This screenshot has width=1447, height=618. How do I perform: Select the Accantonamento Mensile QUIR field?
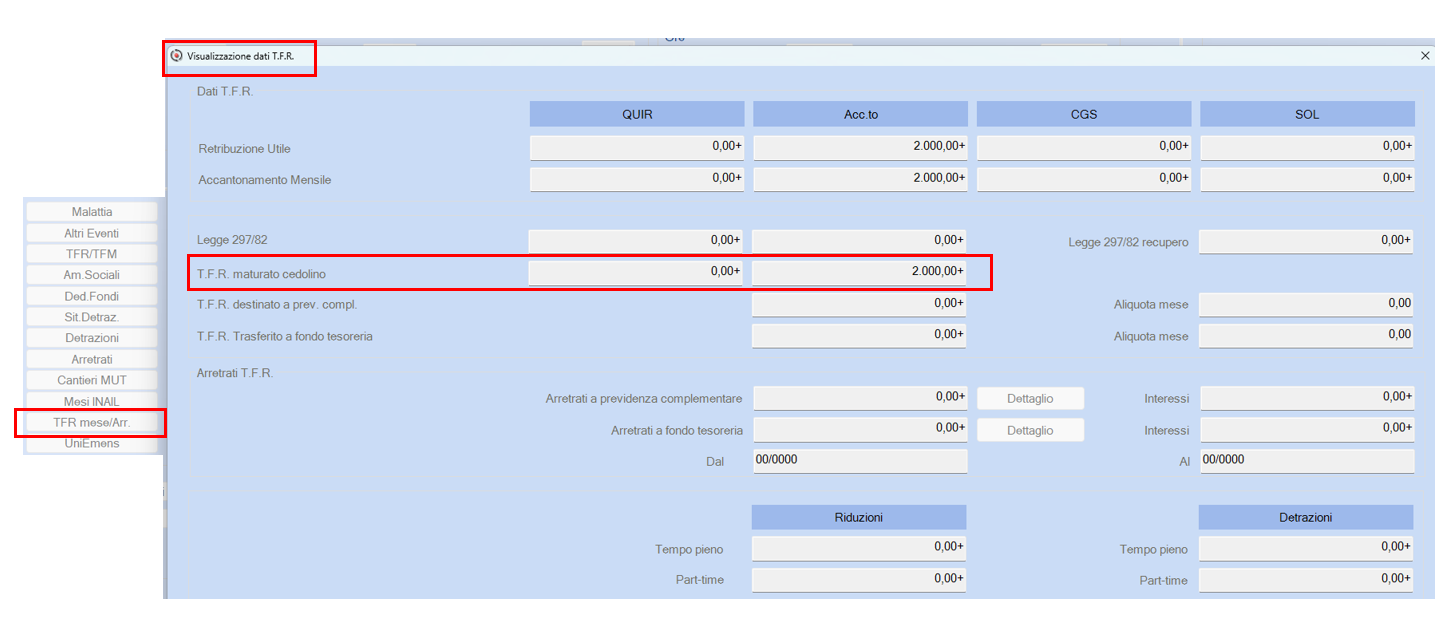pyautogui.click(x=636, y=179)
